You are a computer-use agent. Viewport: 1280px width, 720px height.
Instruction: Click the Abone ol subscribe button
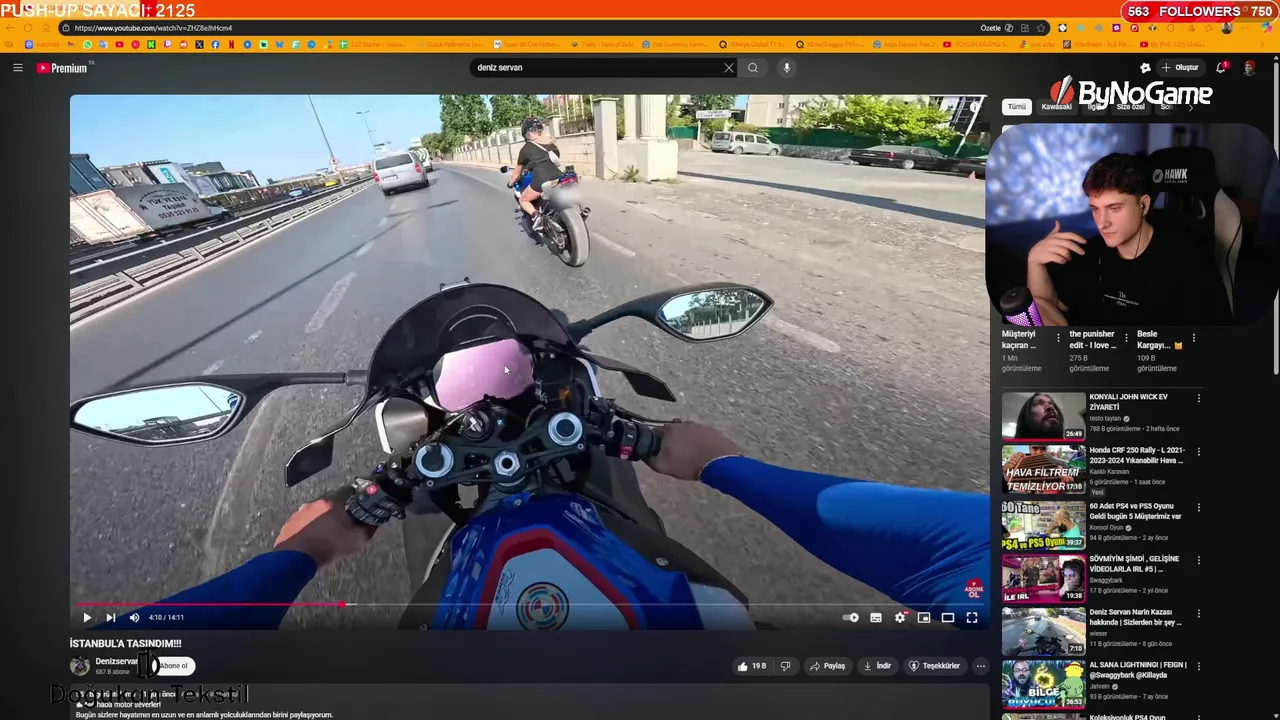172,666
